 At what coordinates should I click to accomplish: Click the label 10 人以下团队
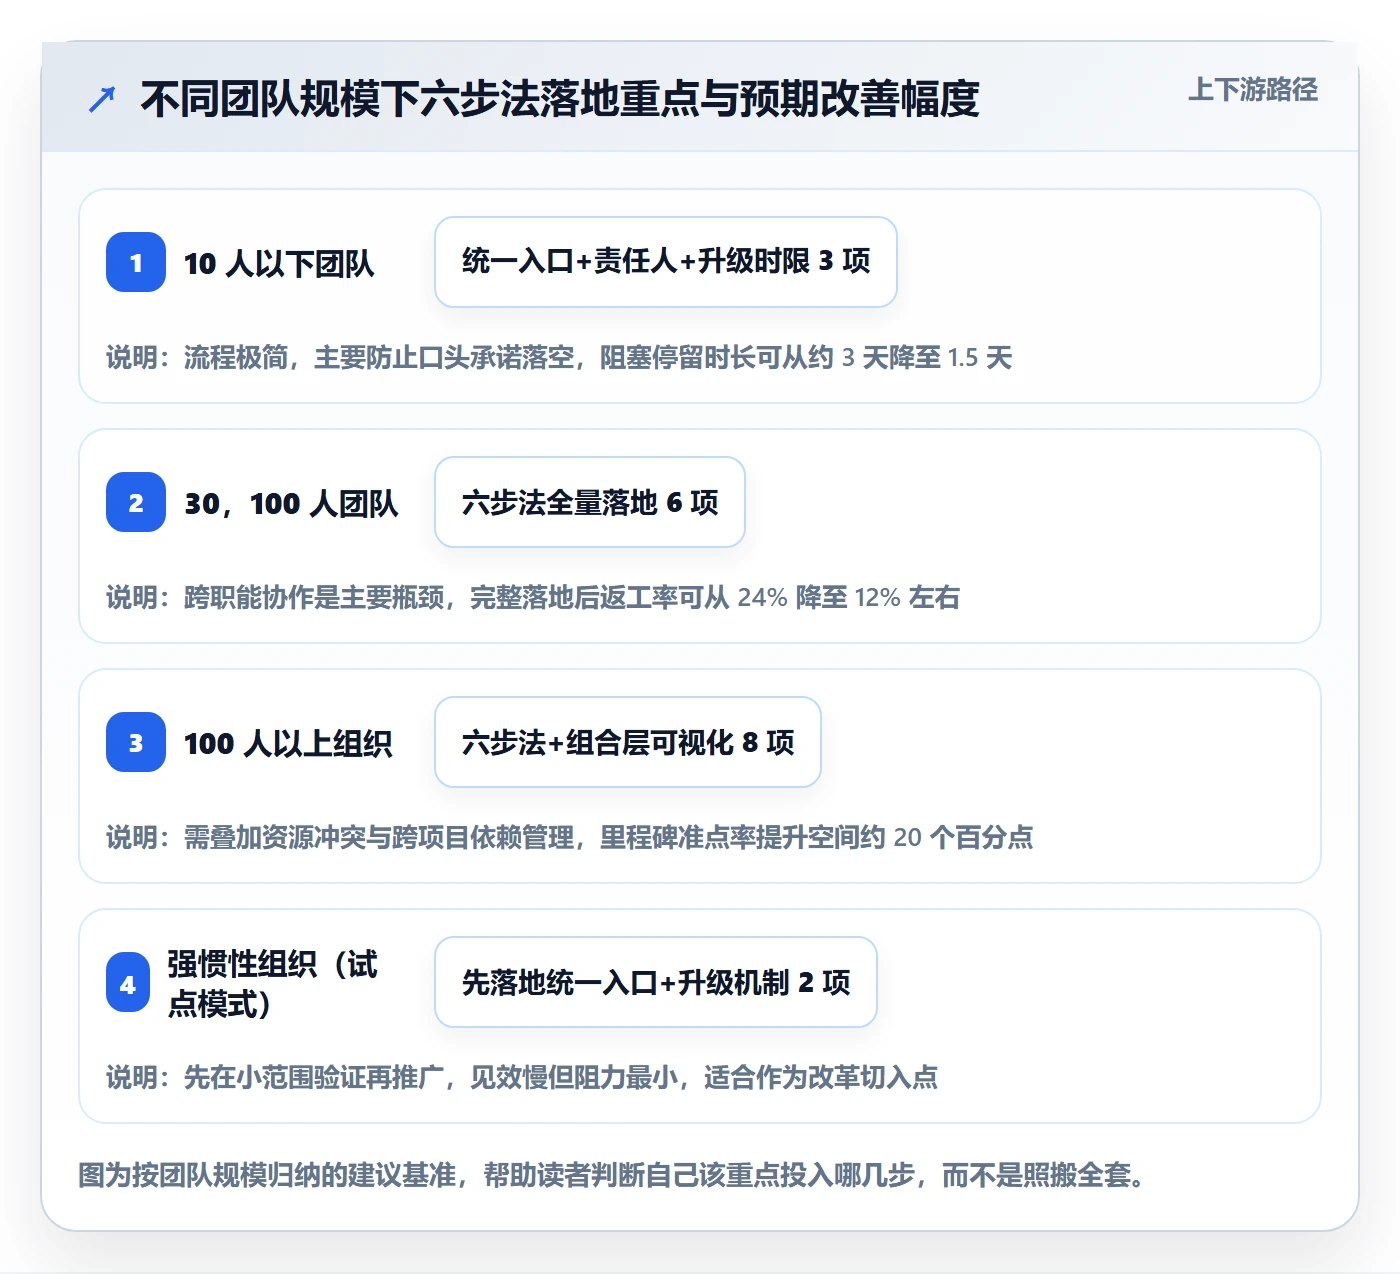279,263
